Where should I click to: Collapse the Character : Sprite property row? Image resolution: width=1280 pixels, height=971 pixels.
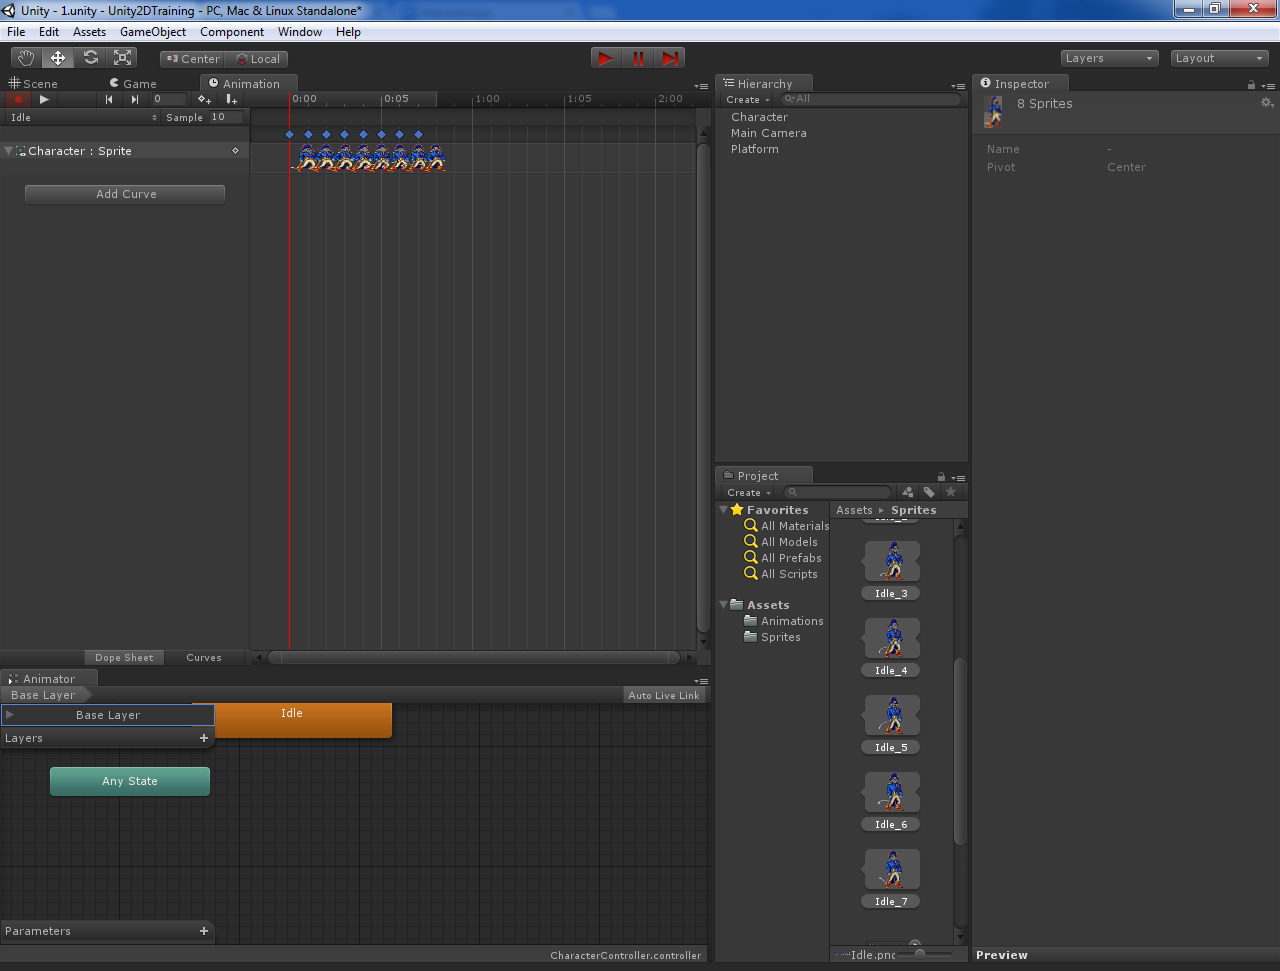point(9,151)
